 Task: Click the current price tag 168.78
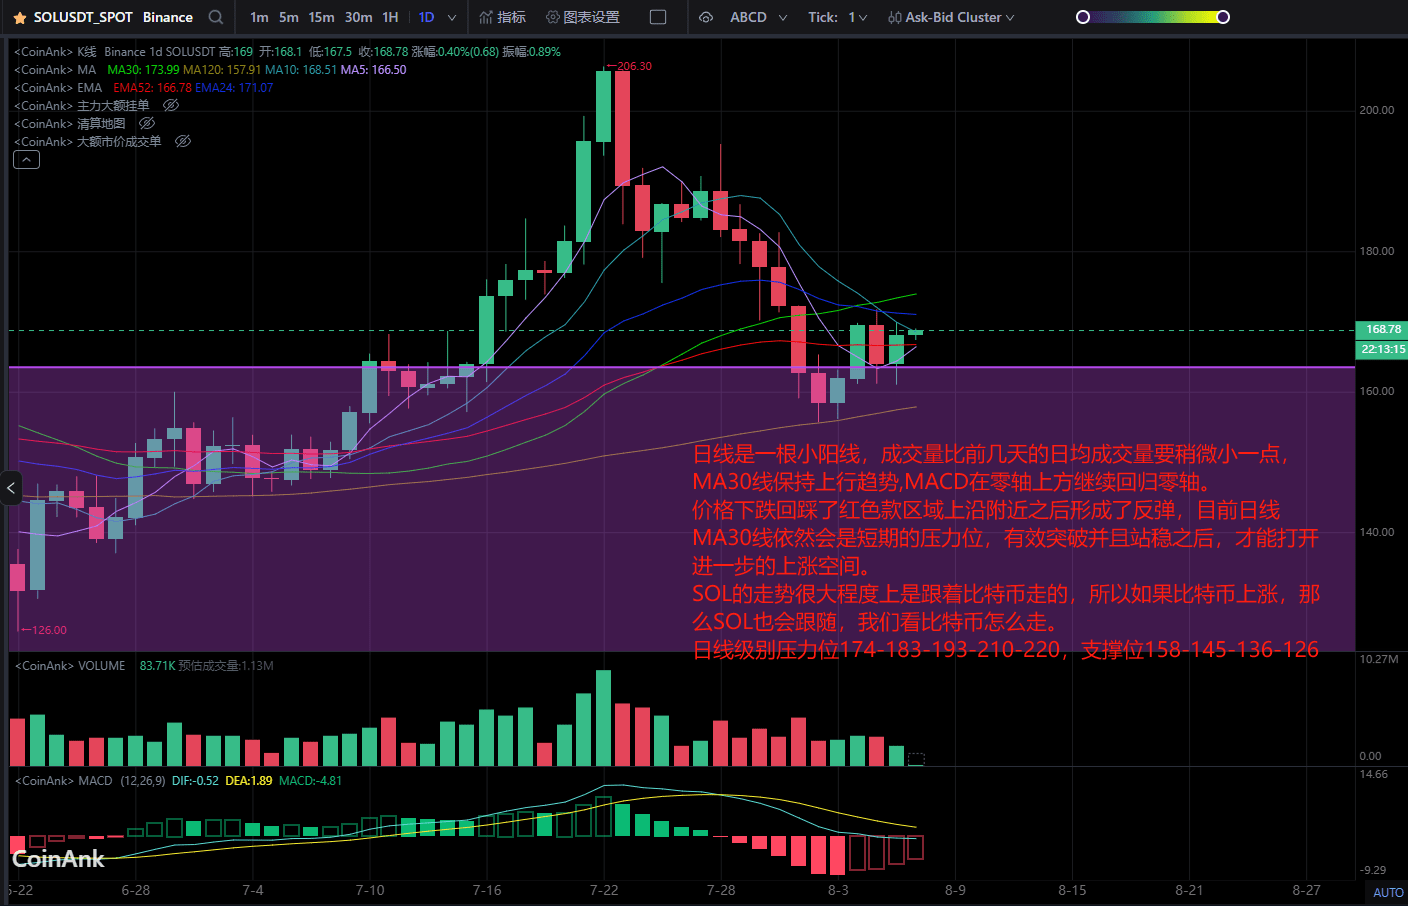[x=1382, y=329]
